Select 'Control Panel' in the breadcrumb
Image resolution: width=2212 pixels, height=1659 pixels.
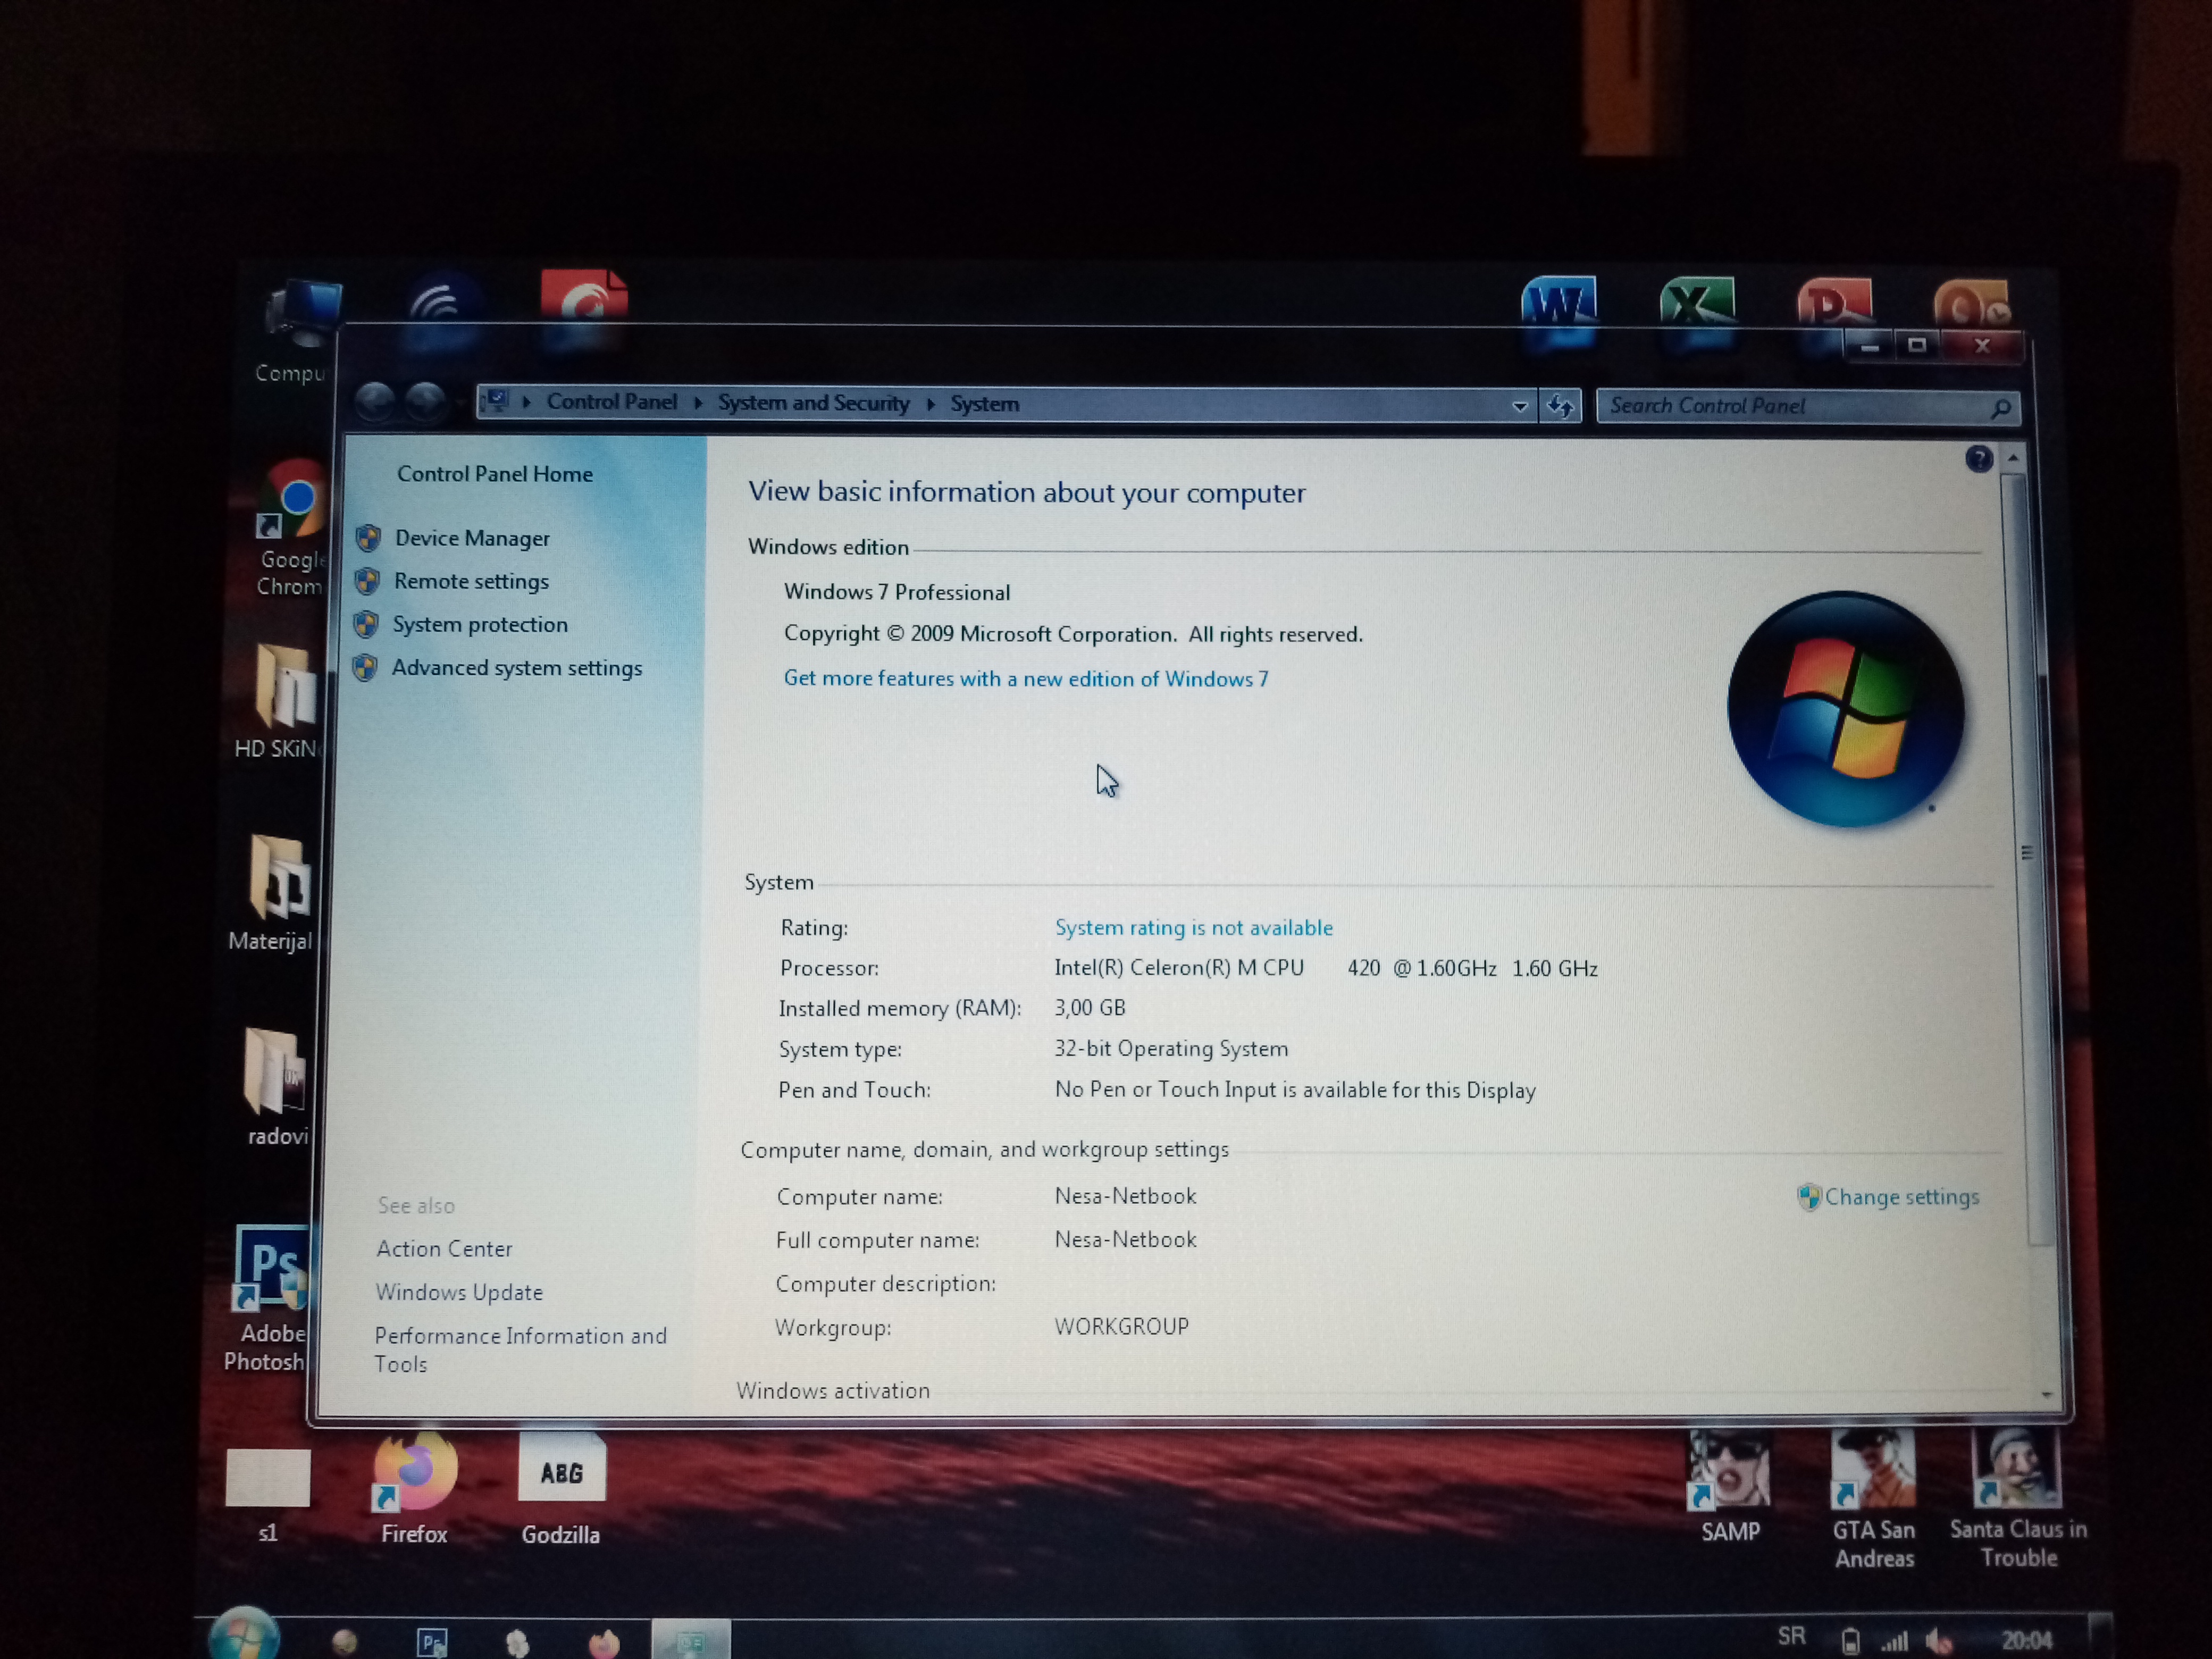click(611, 402)
